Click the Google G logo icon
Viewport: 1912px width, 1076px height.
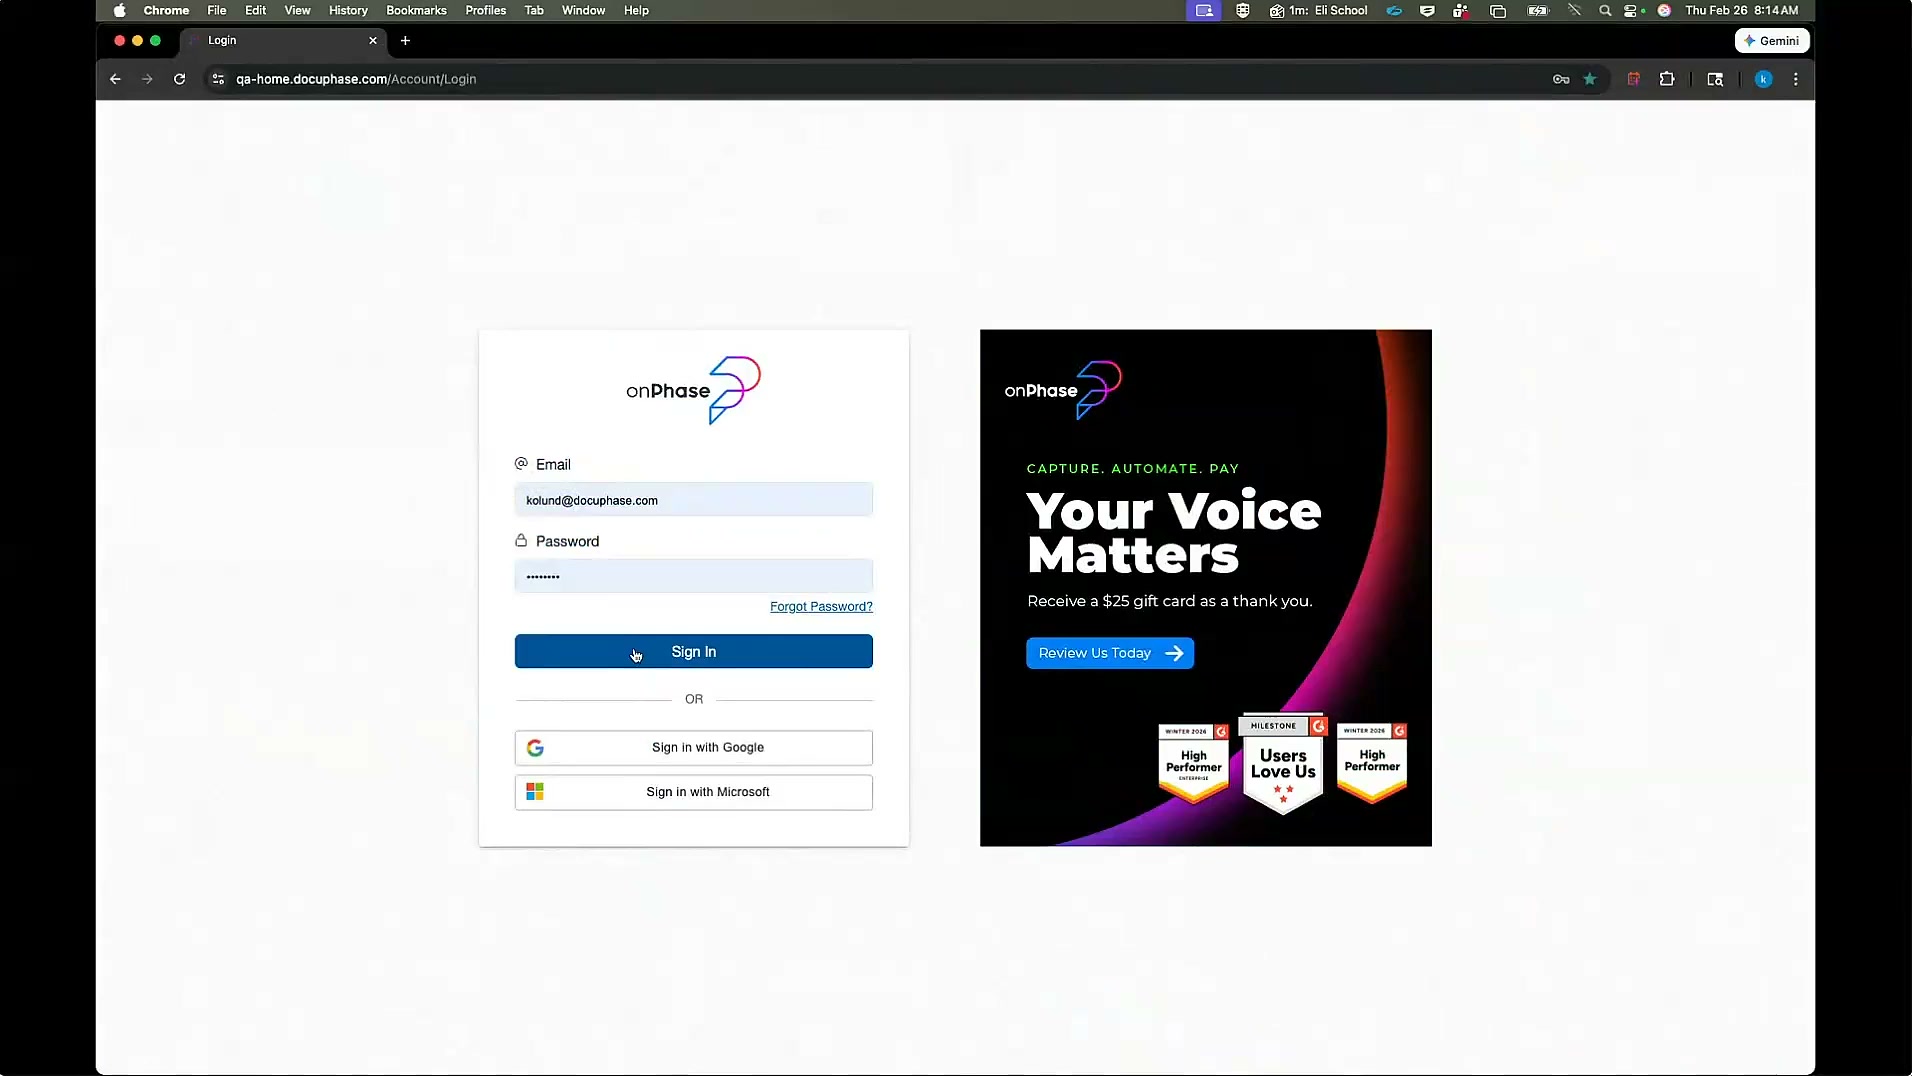click(x=535, y=748)
